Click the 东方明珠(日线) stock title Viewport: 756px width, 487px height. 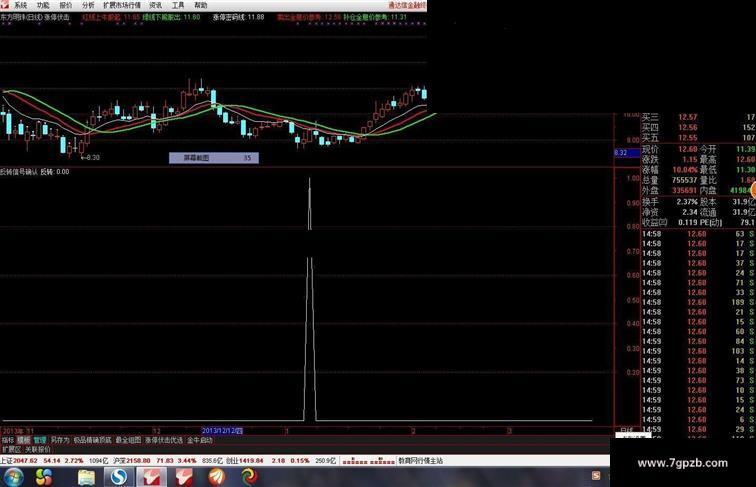pyautogui.click(x=21, y=17)
